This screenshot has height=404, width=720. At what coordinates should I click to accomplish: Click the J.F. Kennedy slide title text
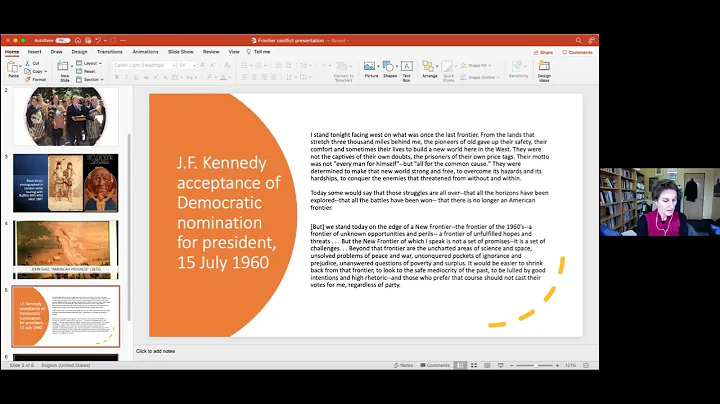[x=228, y=213]
